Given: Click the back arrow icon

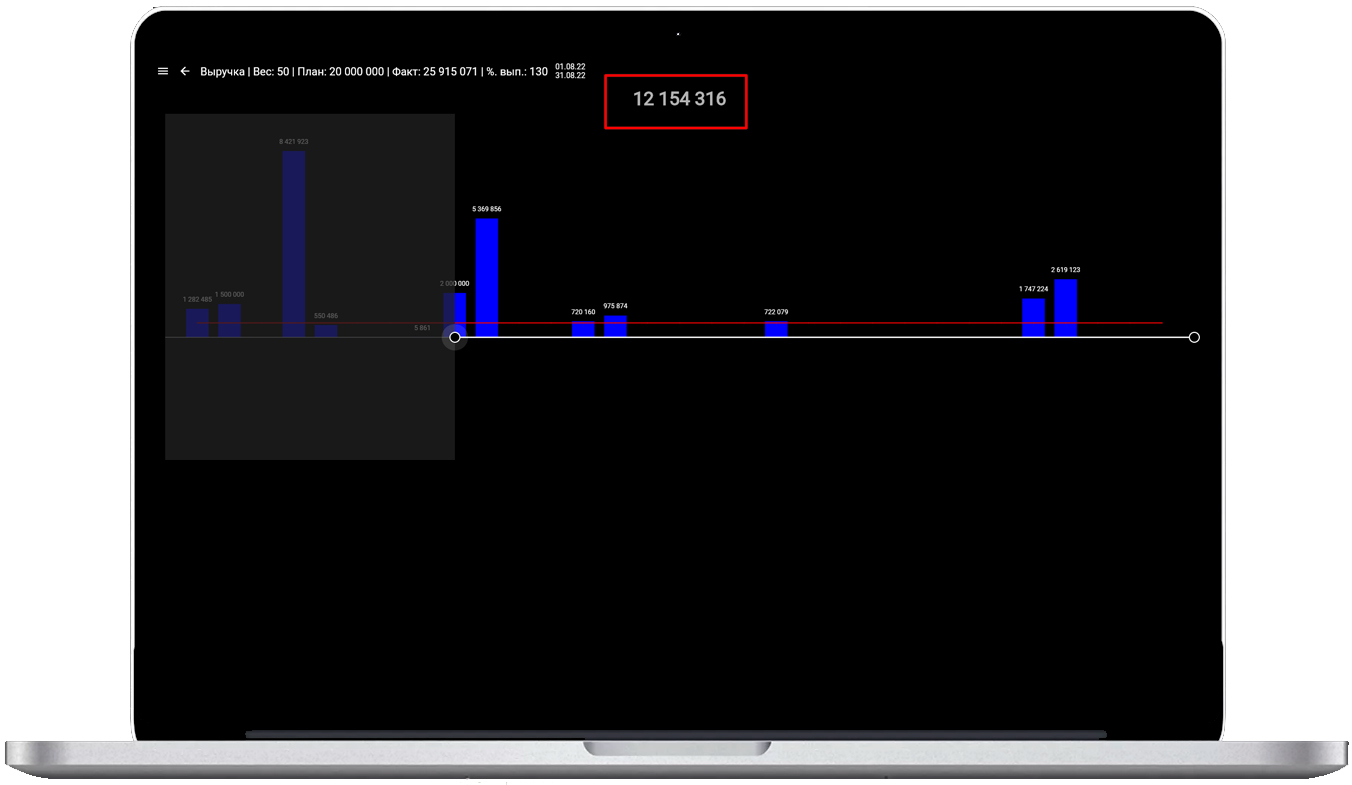Looking at the screenshot, I should [185, 72].
